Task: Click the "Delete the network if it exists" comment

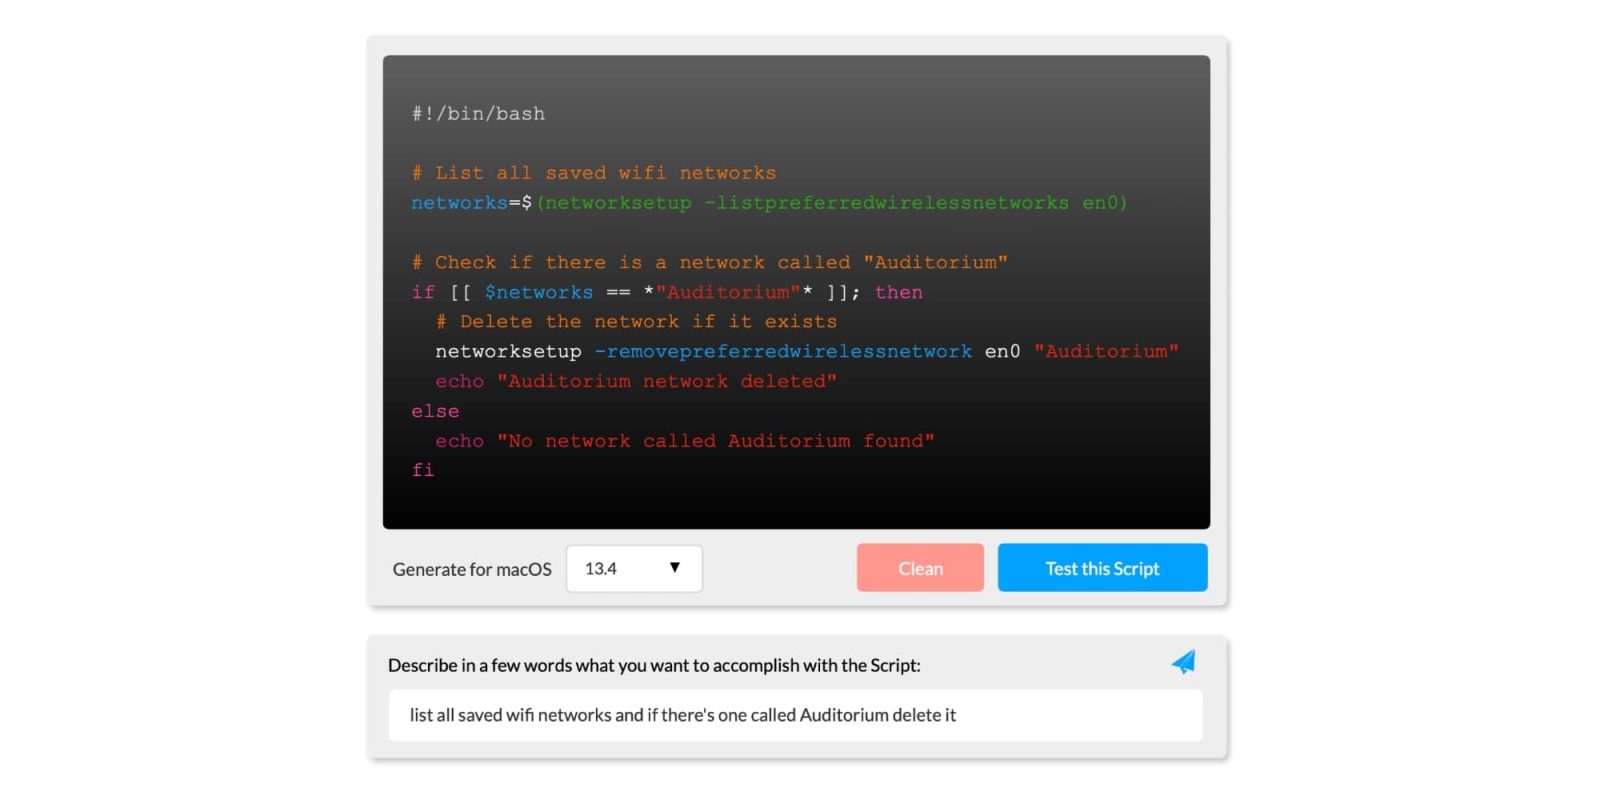Action: pos(636,322)
